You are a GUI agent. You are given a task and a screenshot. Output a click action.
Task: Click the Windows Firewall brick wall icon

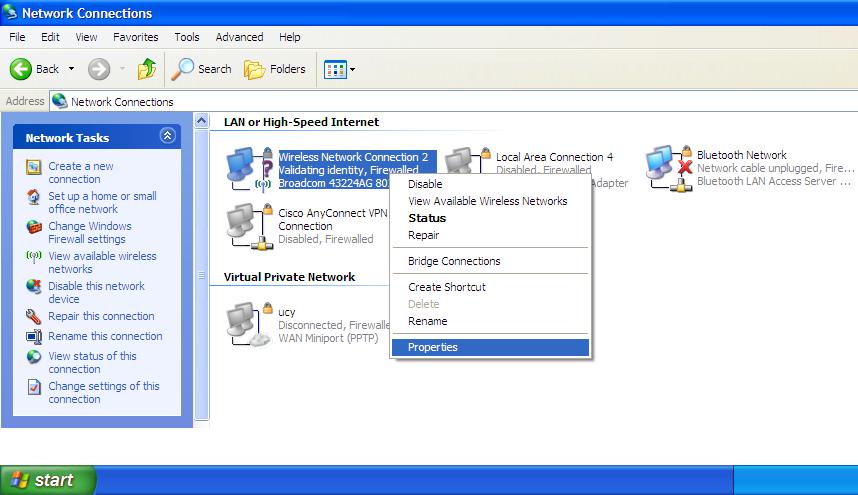coord(33,226)
